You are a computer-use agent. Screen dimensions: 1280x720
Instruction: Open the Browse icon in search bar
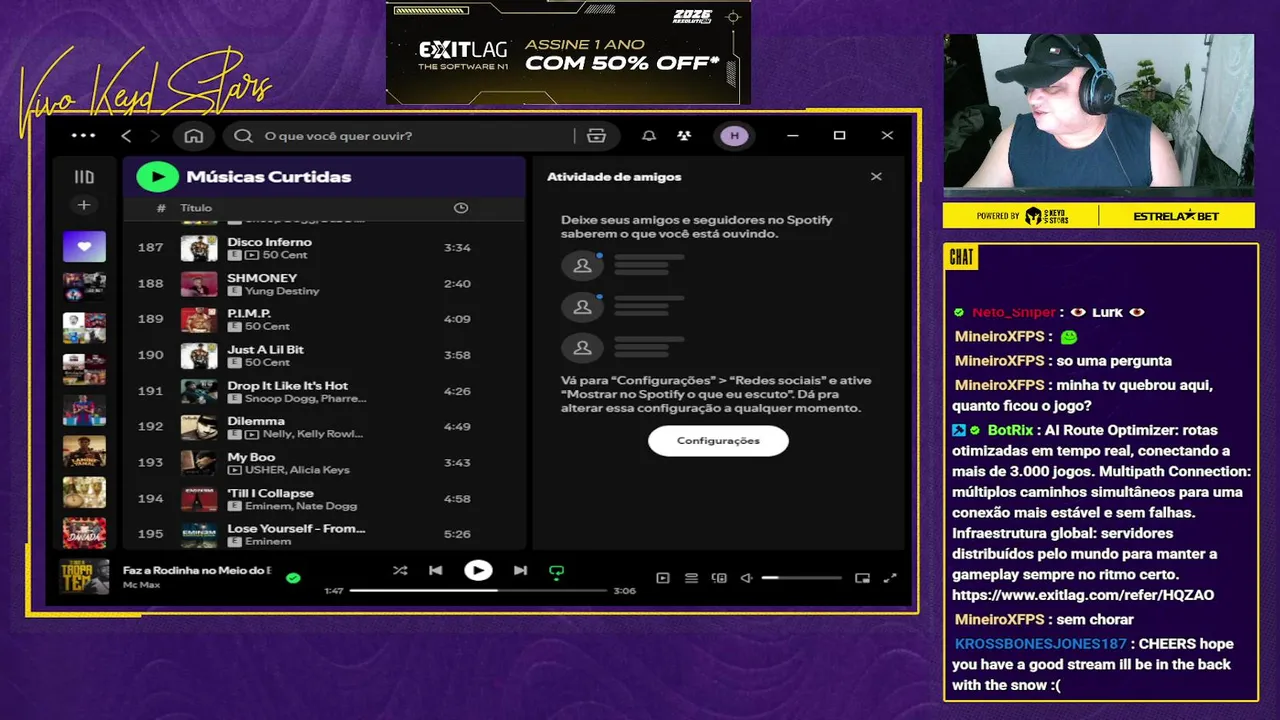[597, 136]
